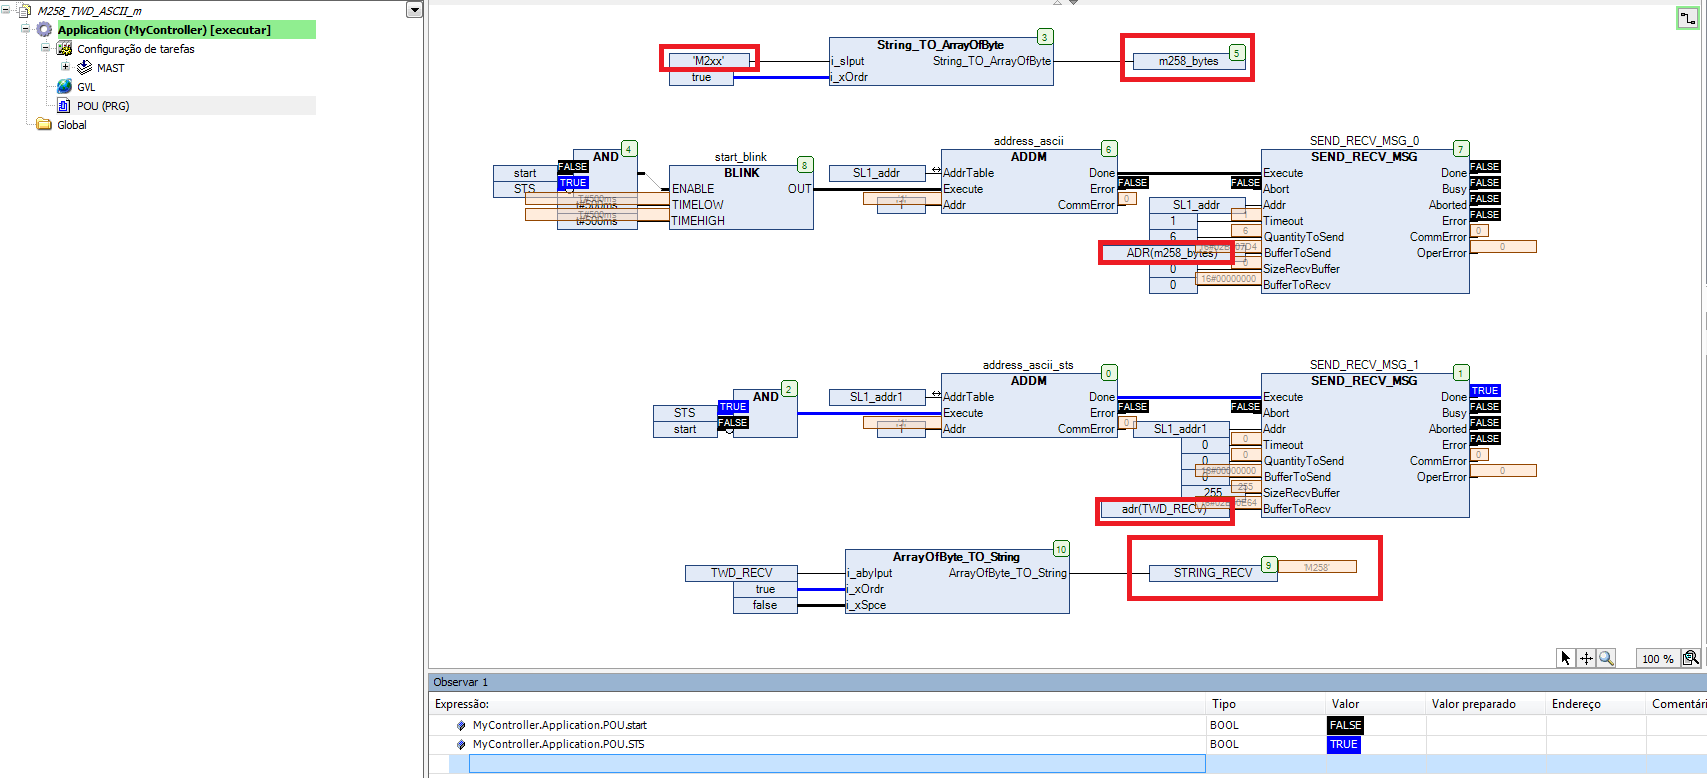
Task: Click the SL1_addr input of address_ascii
Action: click(877, 173)
